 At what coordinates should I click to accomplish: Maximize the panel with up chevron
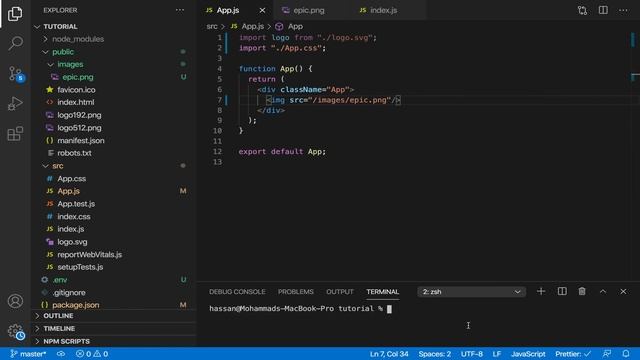click(x=603, y=291)
